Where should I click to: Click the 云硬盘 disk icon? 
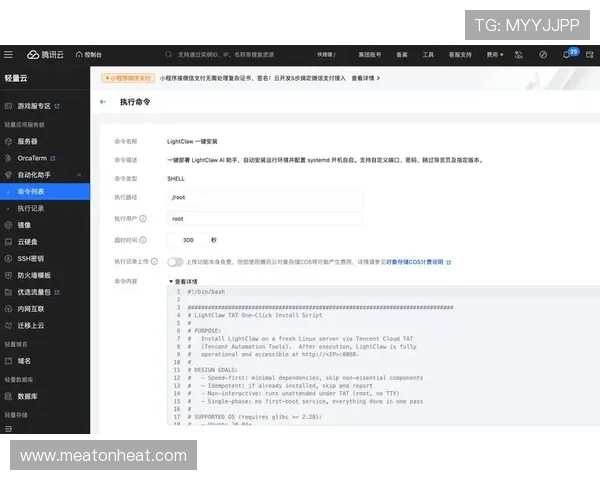click(x=8, y=242)
